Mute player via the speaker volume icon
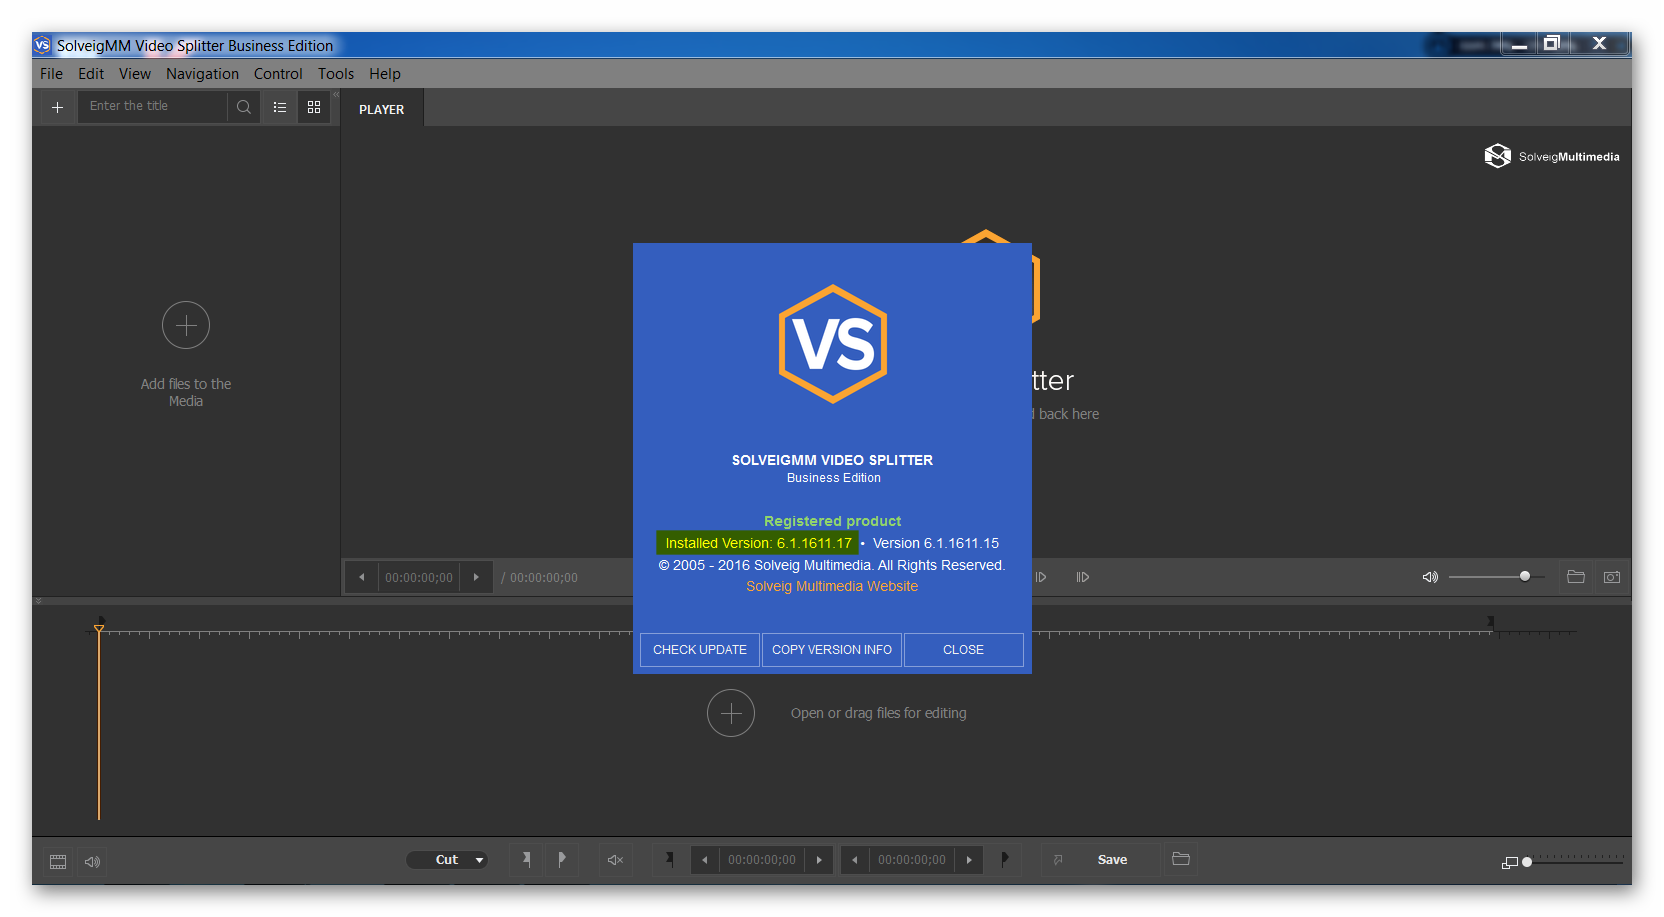Image resolution: width=1664 pixels, height=917 pixels. (1430, 577)
